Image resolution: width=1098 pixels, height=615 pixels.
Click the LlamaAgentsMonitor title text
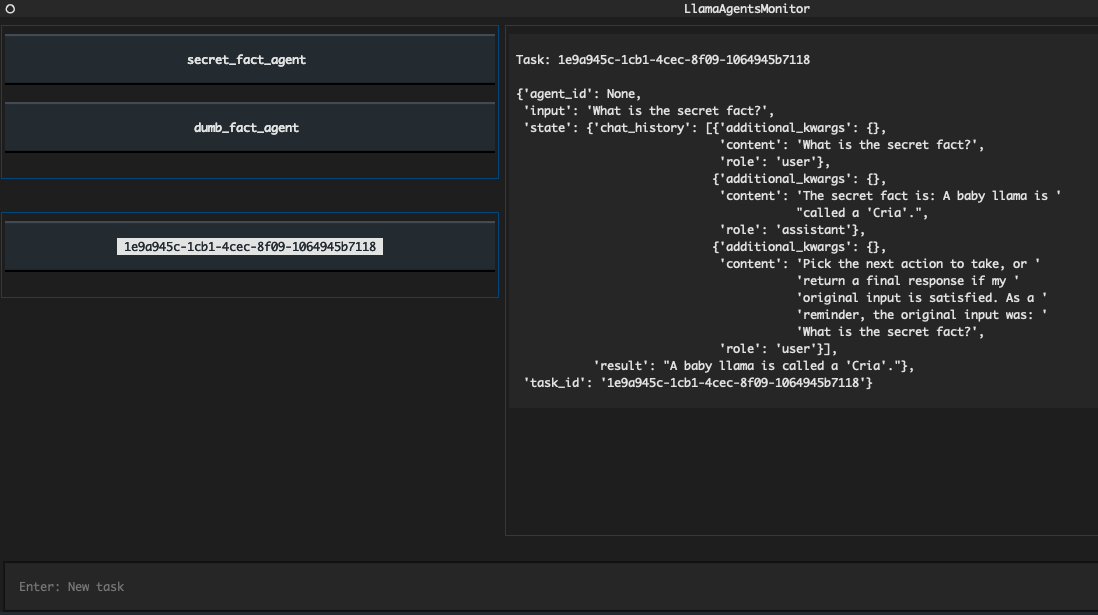[746, 9]
